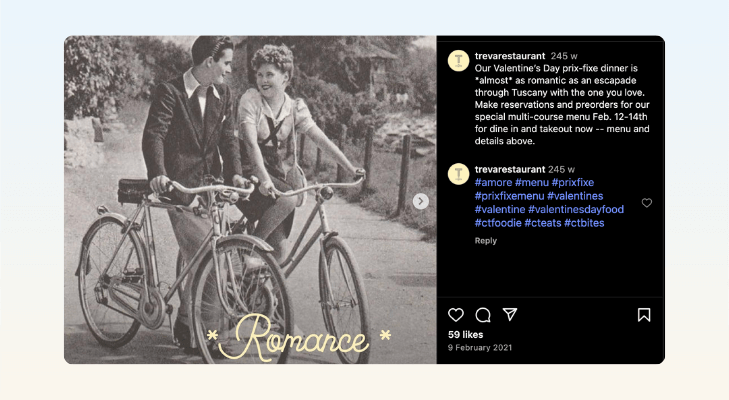Open comments with the speech bubble icon
Image resolution: width=729 pixels, height=400 pixels.
(x=483, y=315)
